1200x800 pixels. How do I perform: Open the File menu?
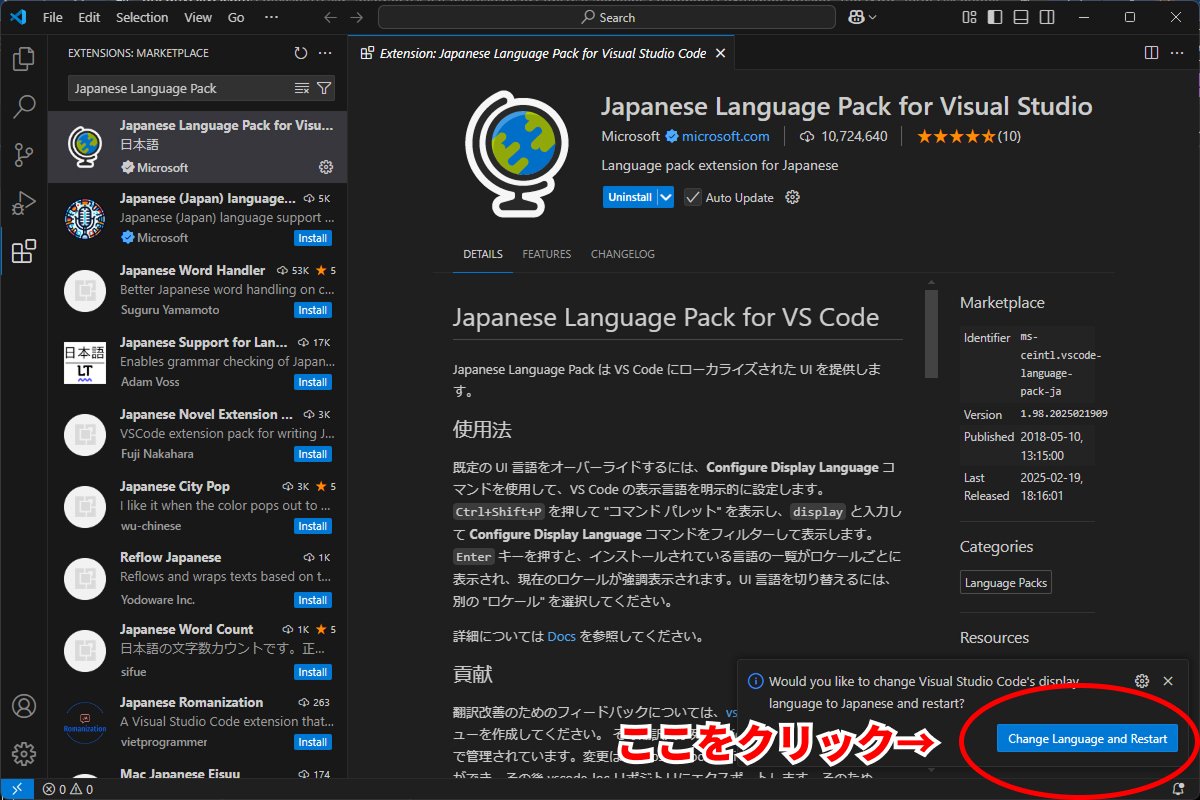(53, 17)
